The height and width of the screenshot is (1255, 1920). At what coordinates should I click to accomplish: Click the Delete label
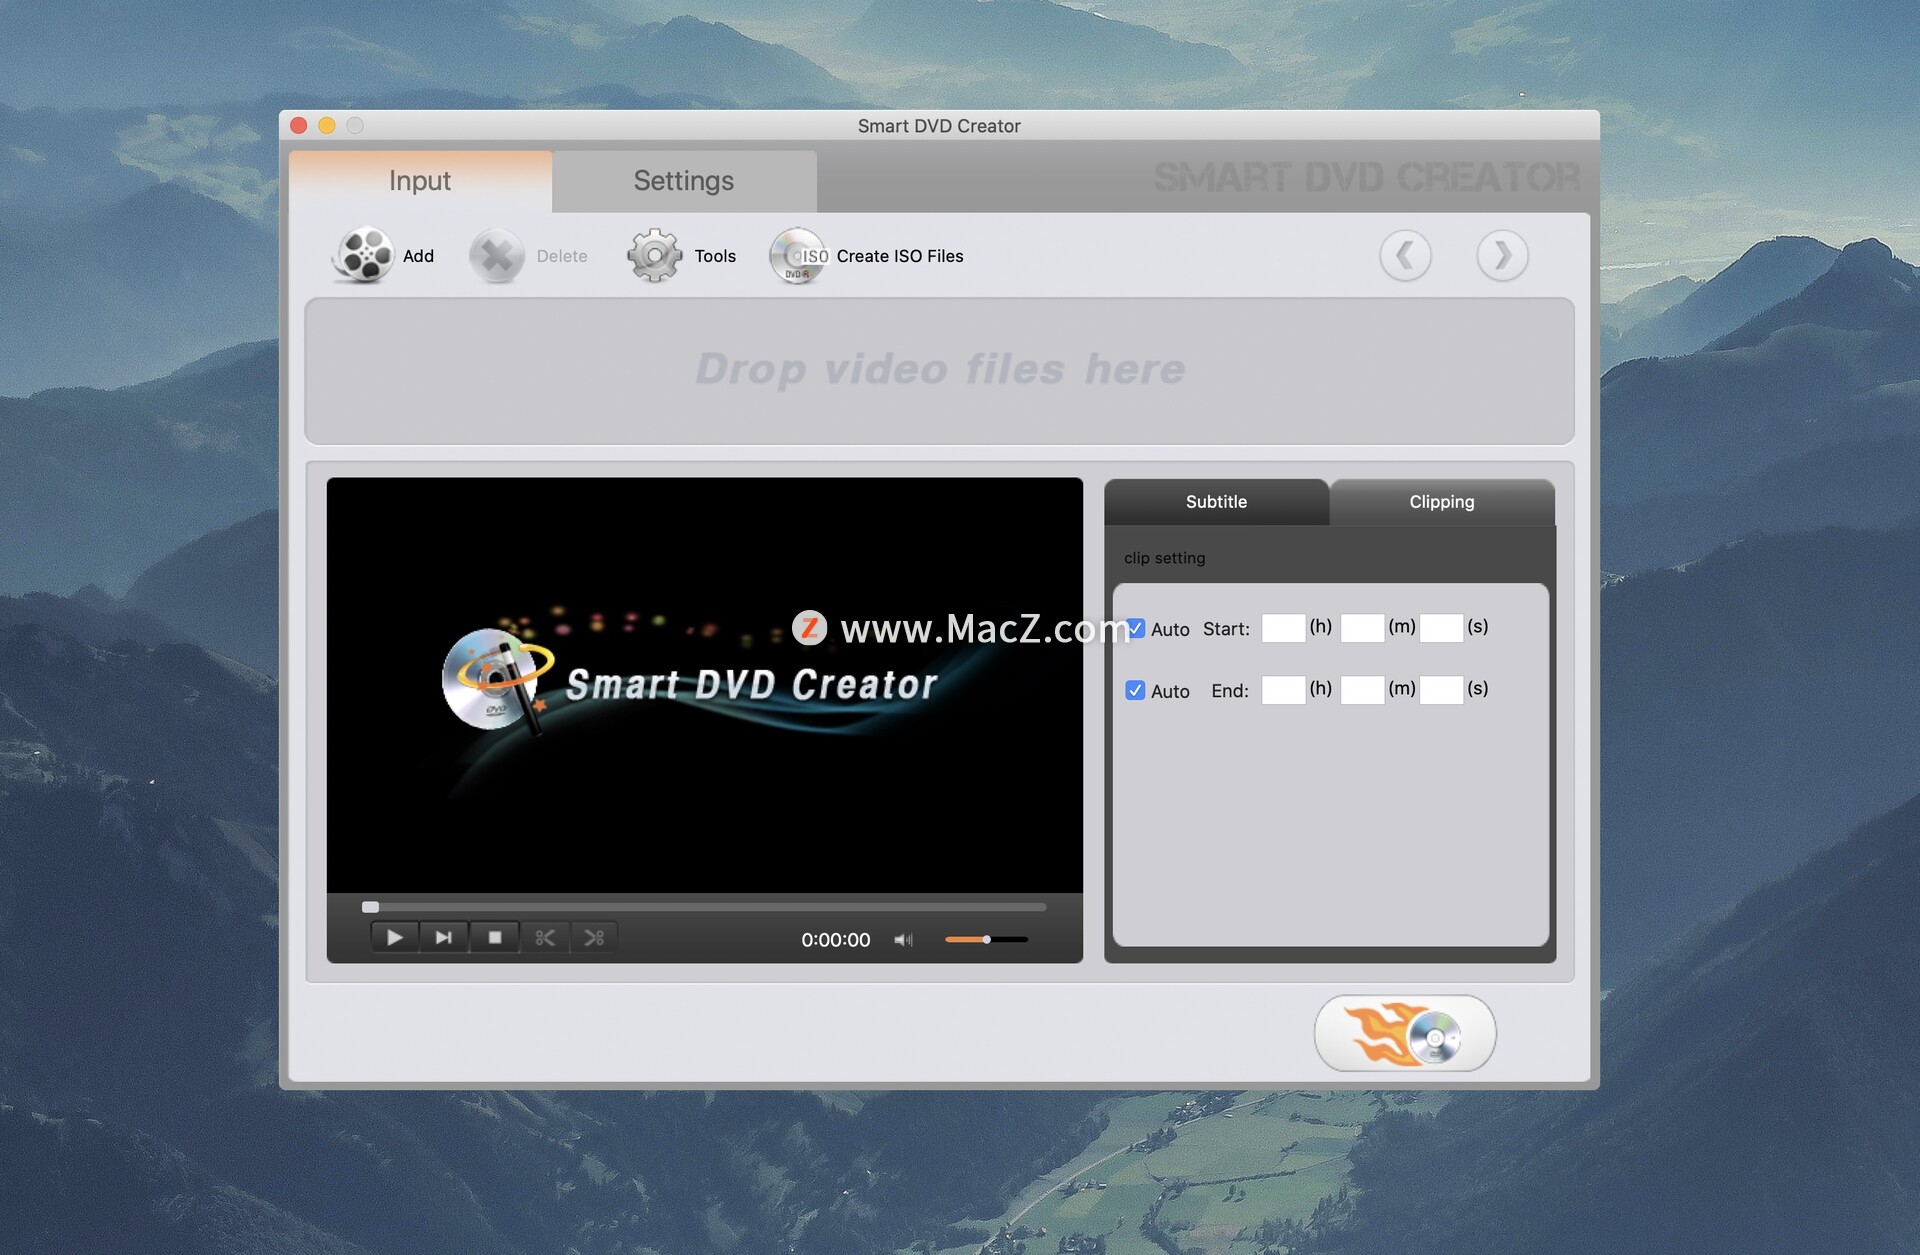(562, 256)
